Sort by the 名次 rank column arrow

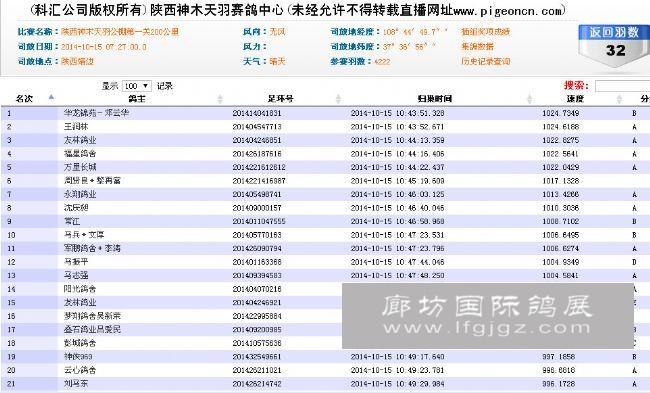(51, 97)
